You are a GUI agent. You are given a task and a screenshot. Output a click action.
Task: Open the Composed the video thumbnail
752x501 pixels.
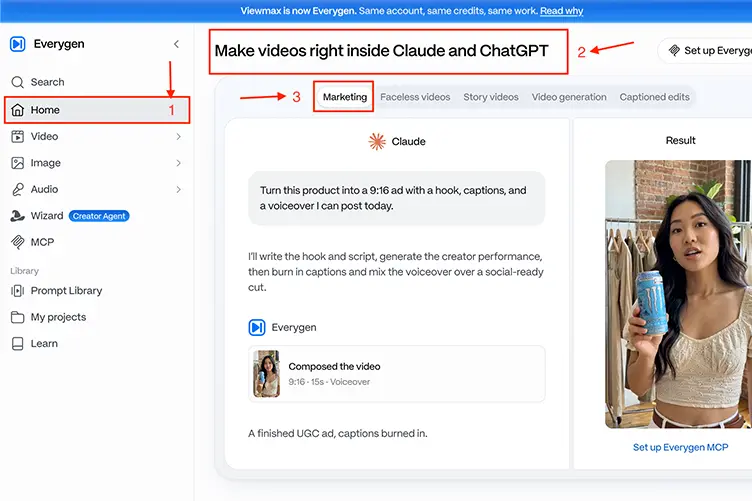[266, 373]
